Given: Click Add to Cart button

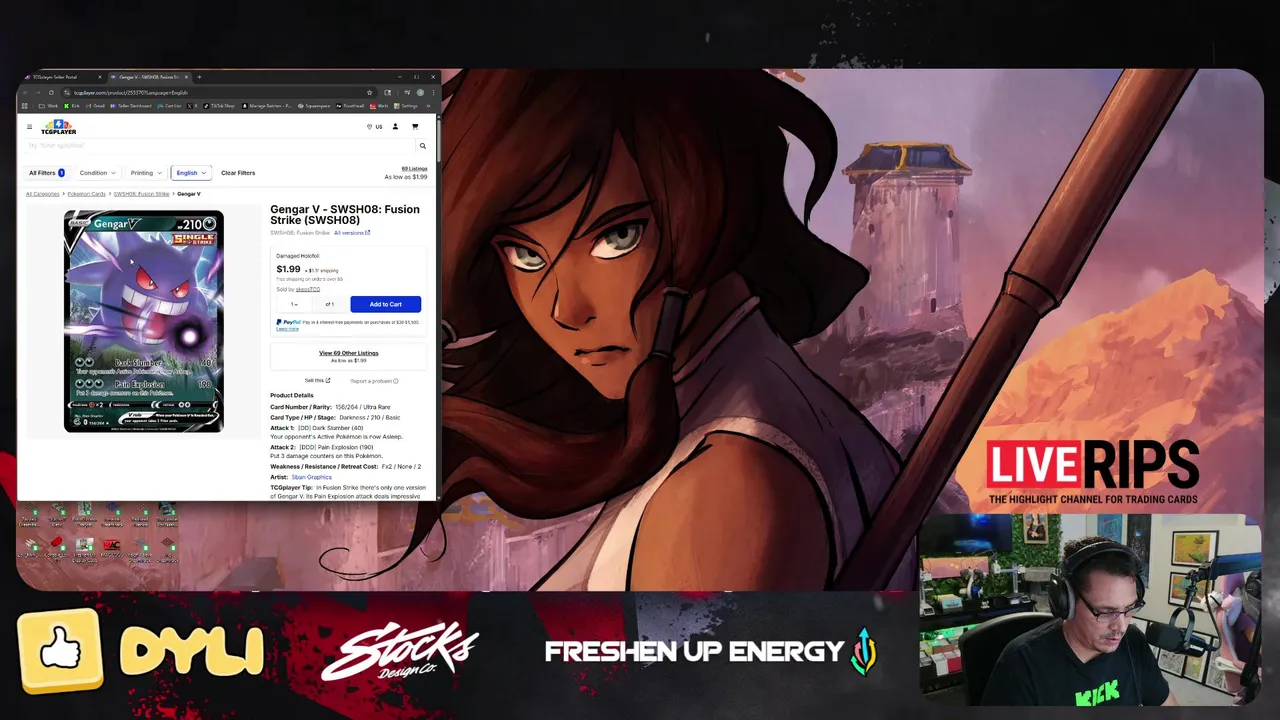Looking at the screenshot, I should coord(385,304).
